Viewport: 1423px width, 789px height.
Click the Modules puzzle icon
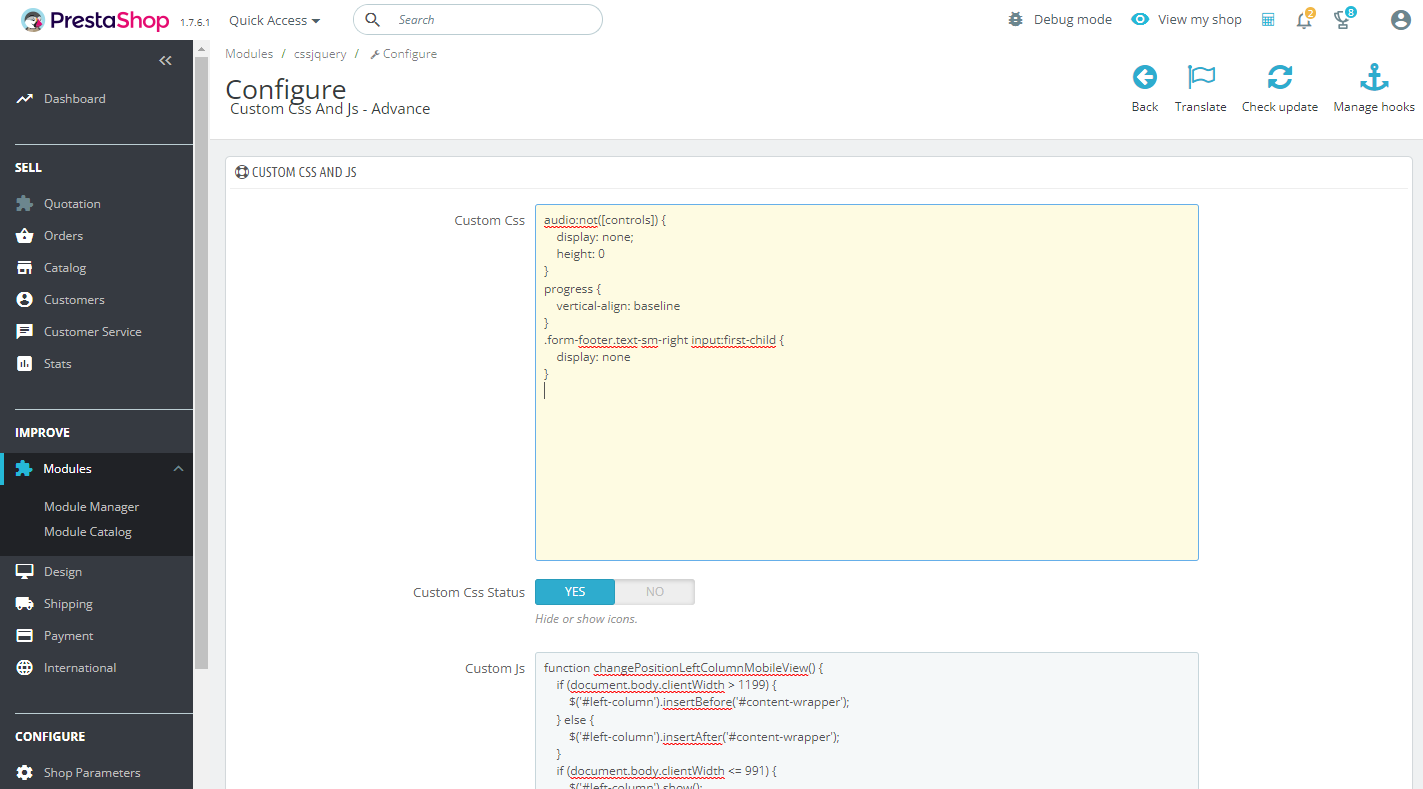coord(24,468)
